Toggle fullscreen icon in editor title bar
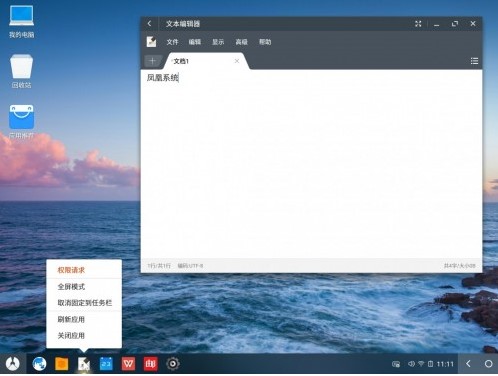 tap(418, 24)
